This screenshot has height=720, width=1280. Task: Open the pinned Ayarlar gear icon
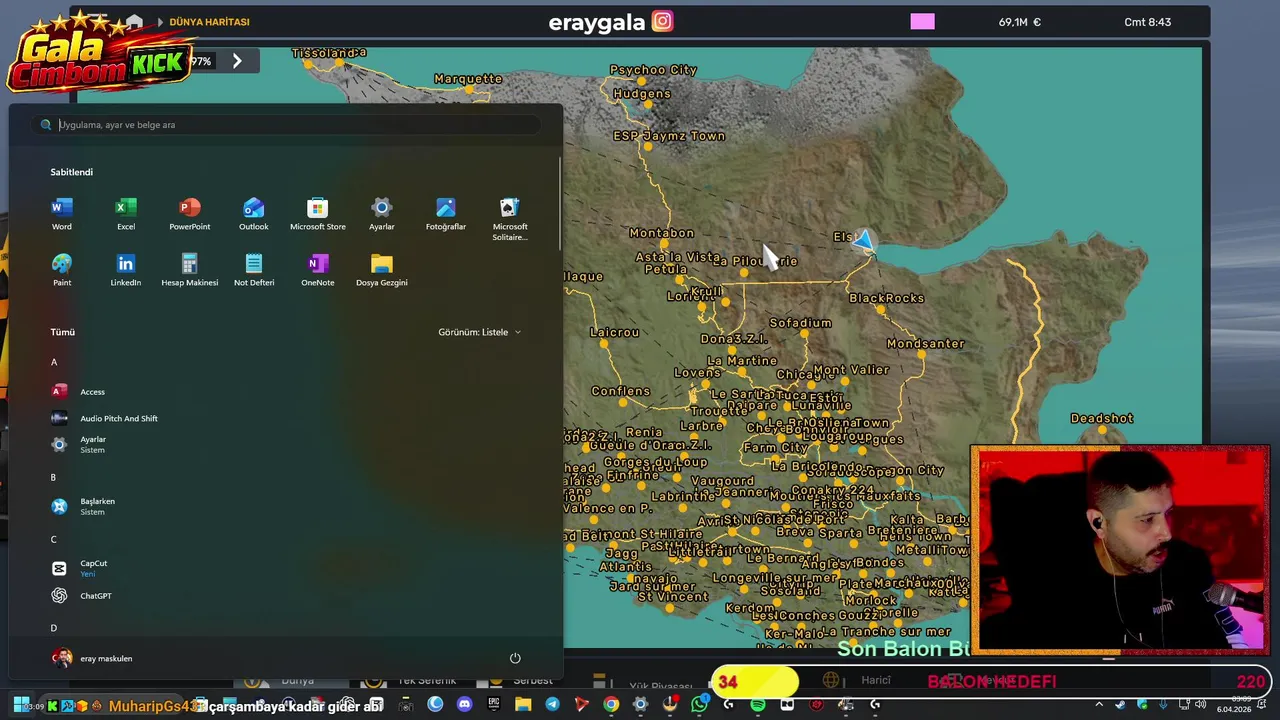[382, 208]
